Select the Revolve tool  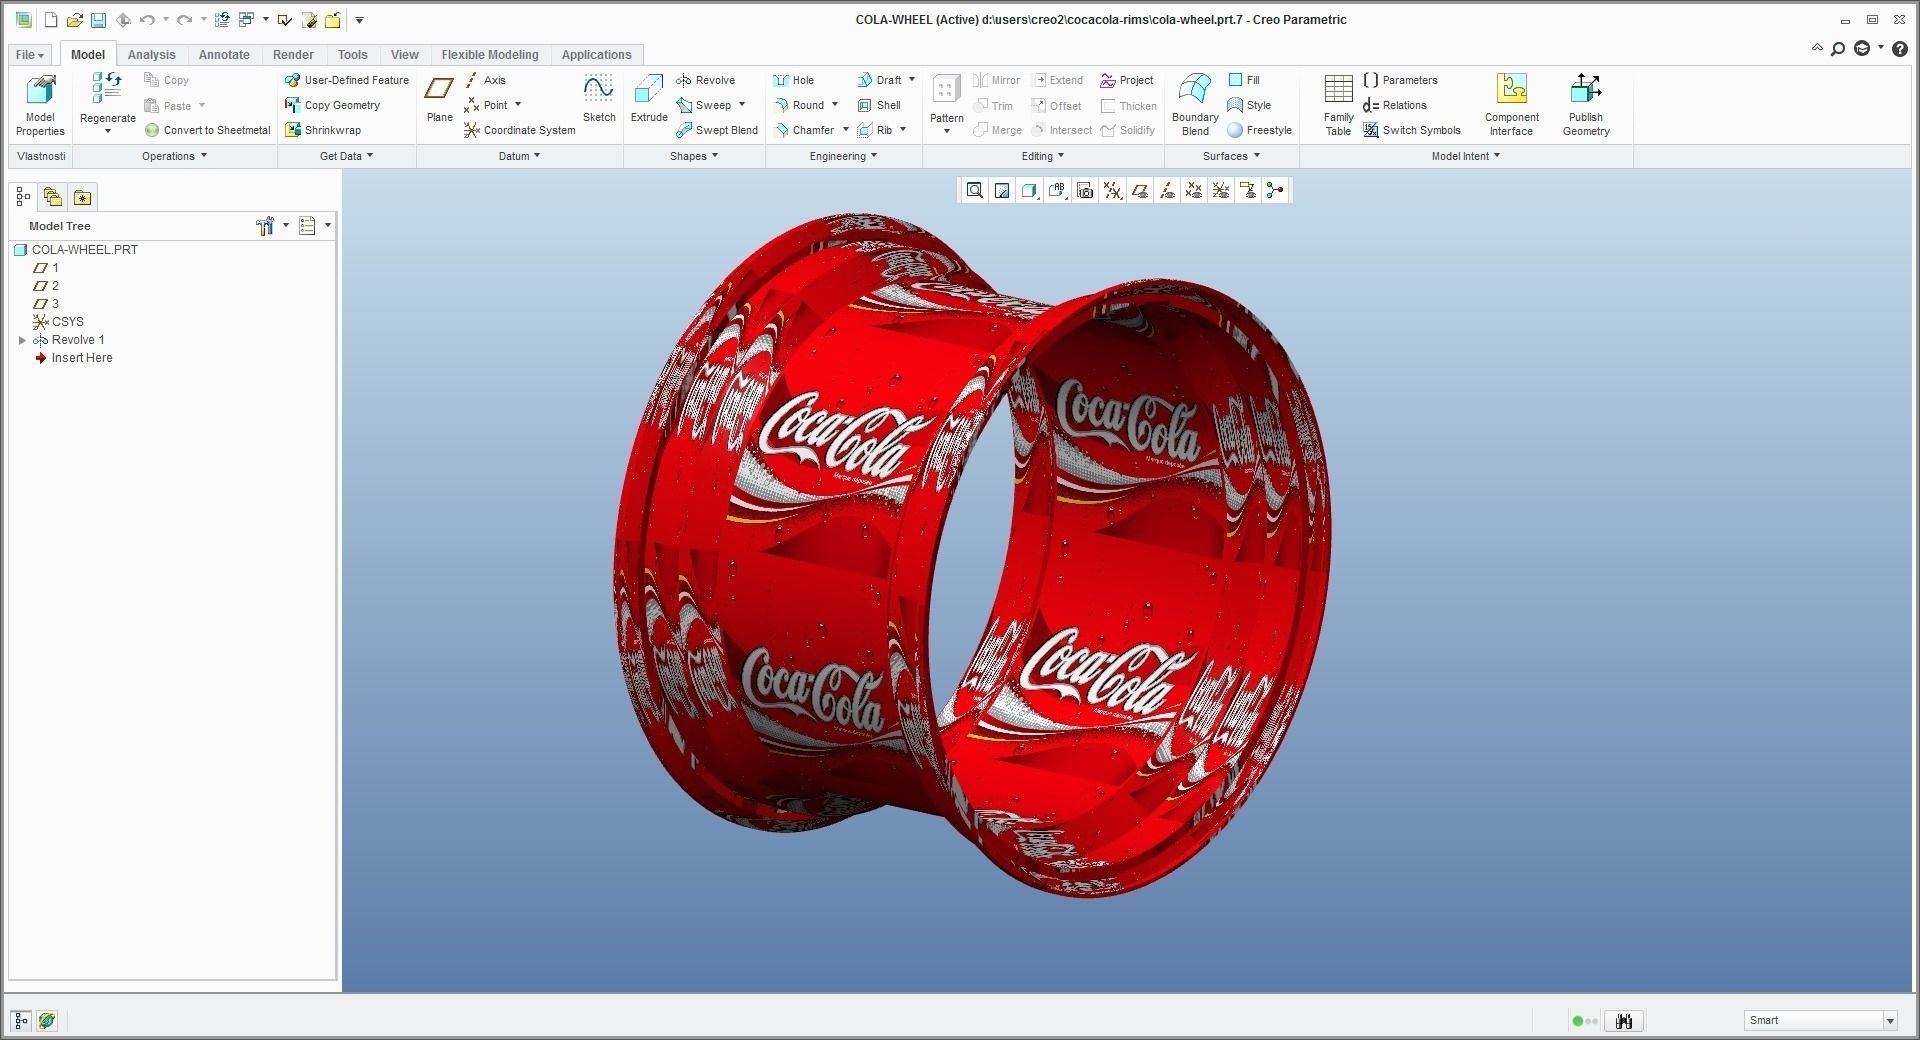[707, 80]
